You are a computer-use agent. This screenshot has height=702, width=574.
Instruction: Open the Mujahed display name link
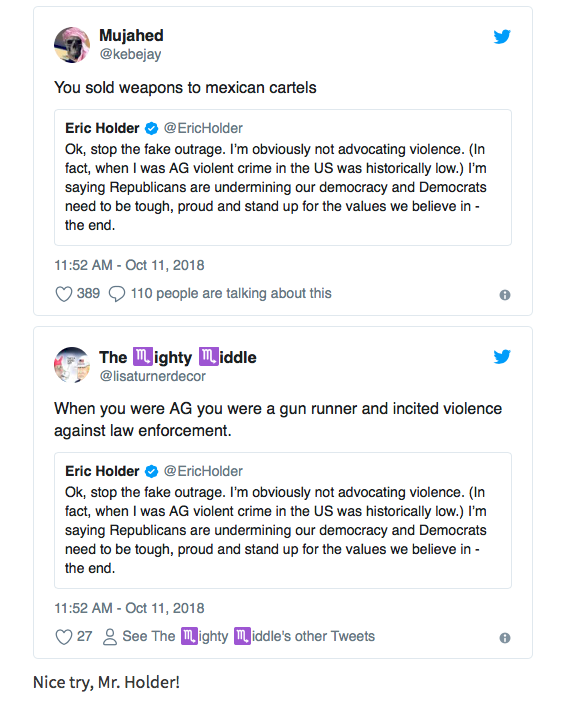pyautogui.click(x=131, y=35)
